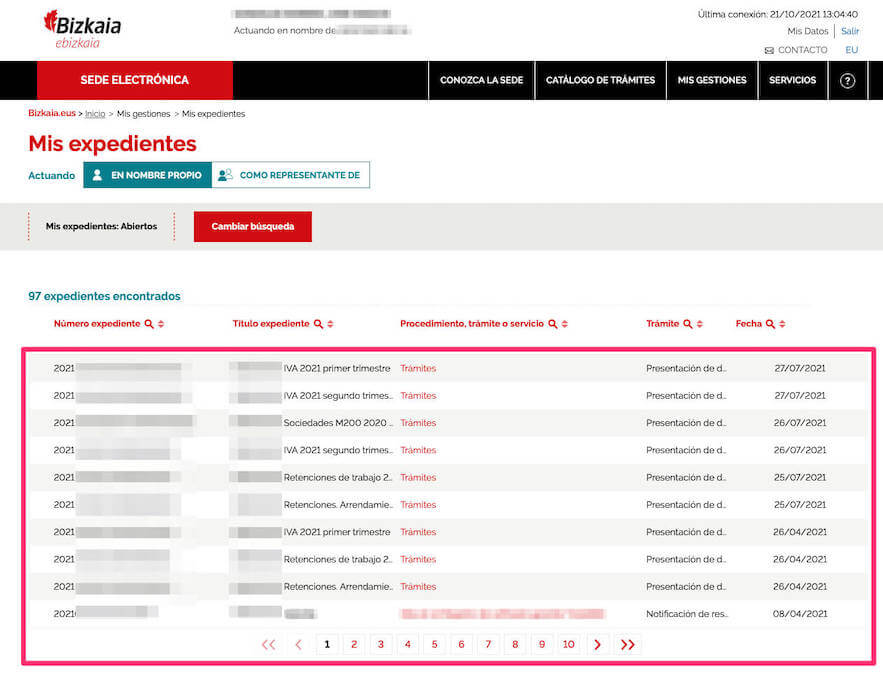
Task: Switch language to EU
Action: tap(851, 50)
